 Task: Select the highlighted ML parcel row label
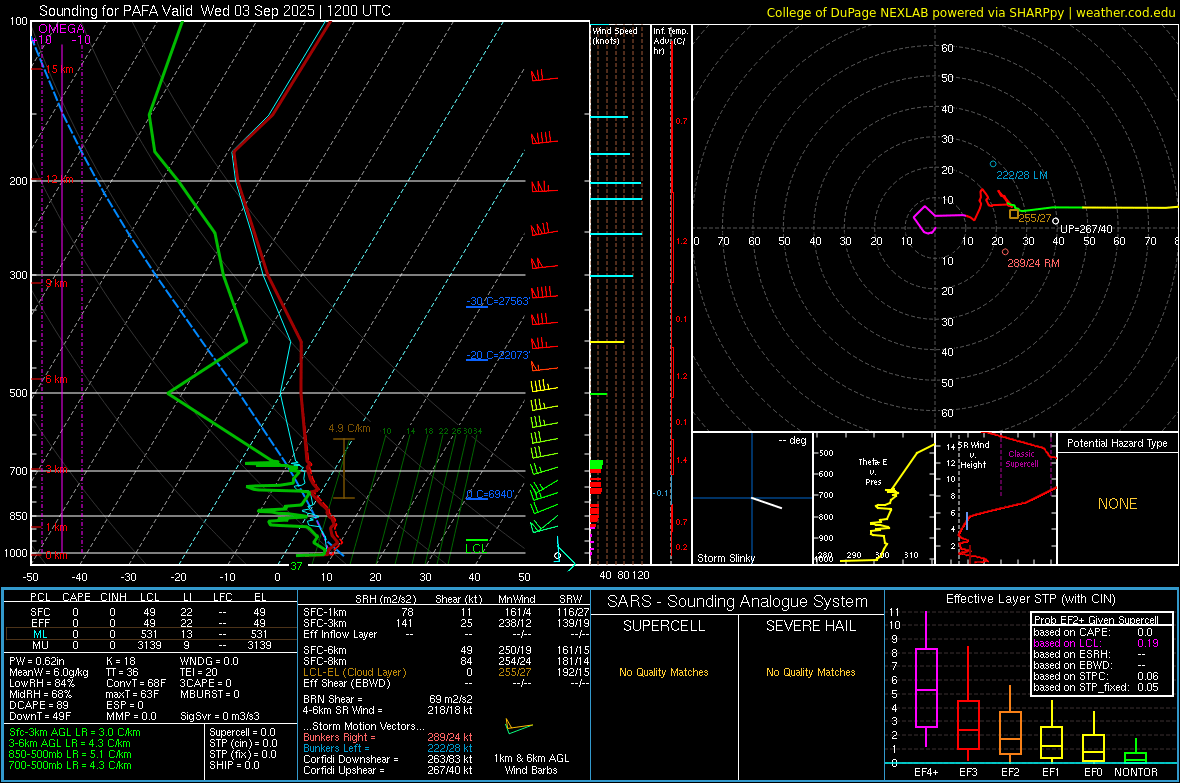coord(40,634)
